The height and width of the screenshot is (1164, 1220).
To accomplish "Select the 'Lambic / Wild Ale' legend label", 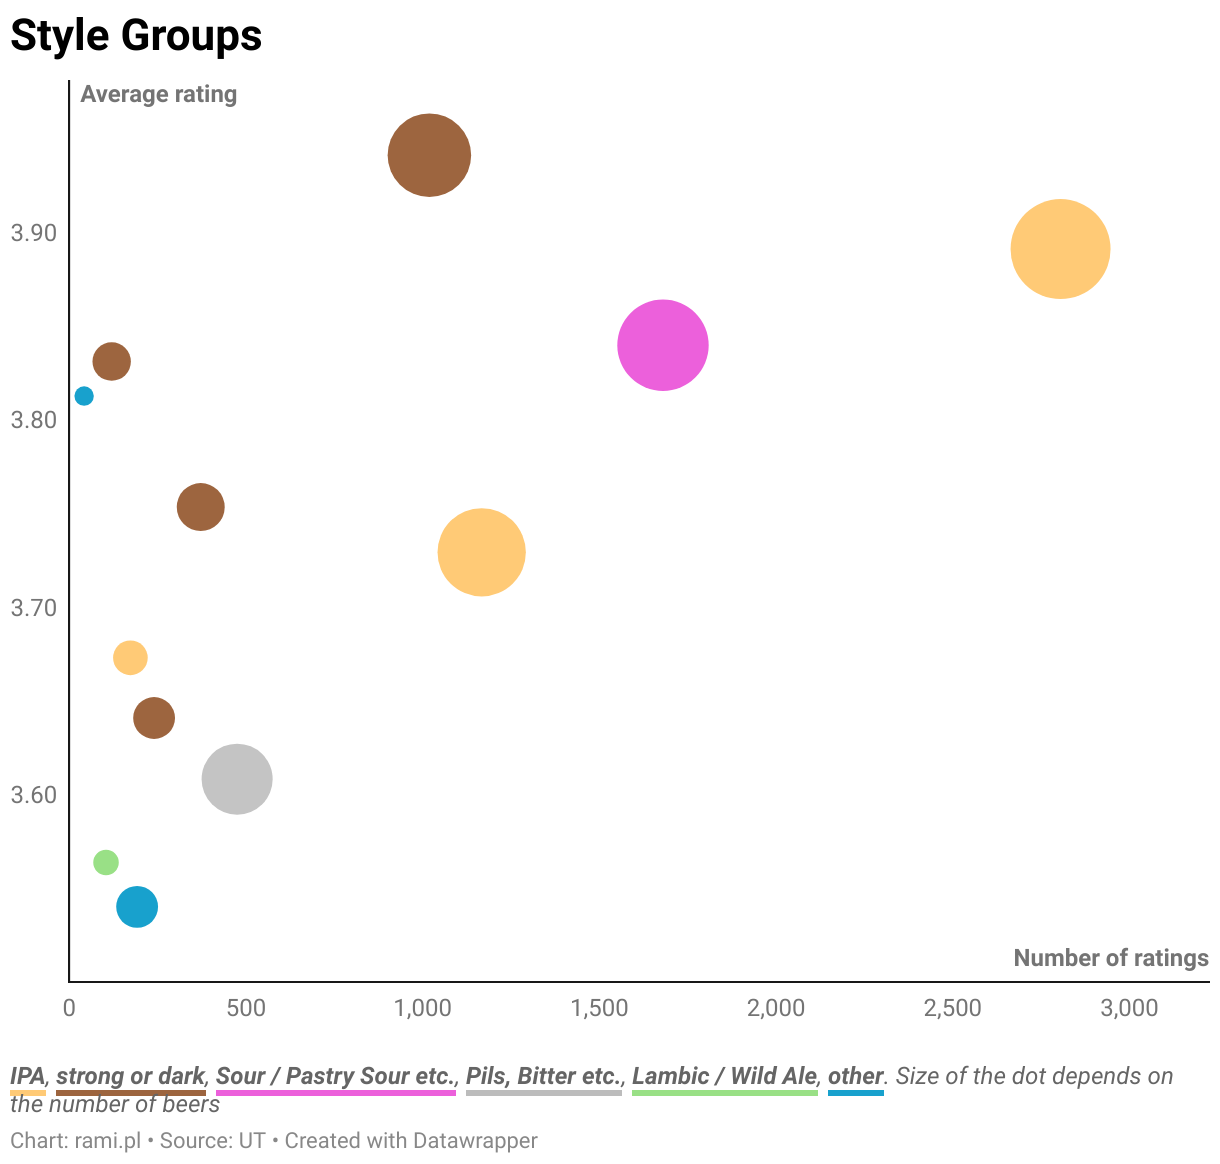I will [724, 1076].
